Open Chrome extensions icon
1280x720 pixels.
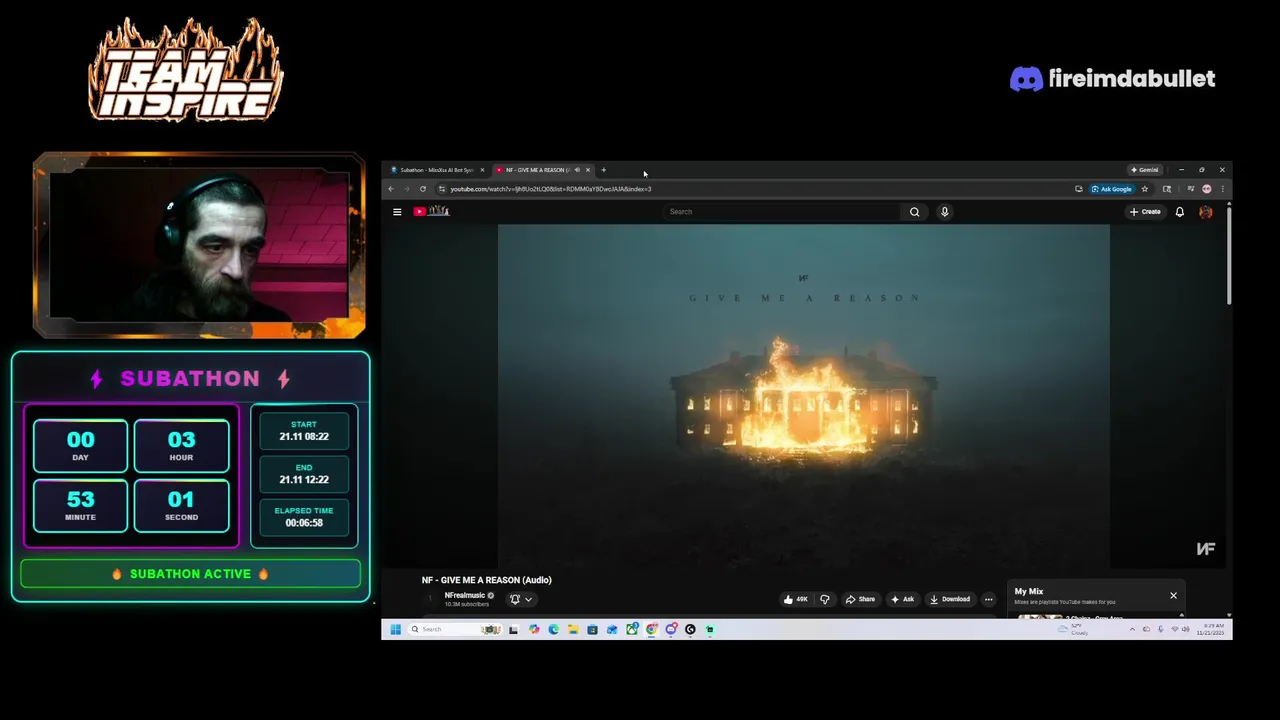click(x=1167, y=189)
